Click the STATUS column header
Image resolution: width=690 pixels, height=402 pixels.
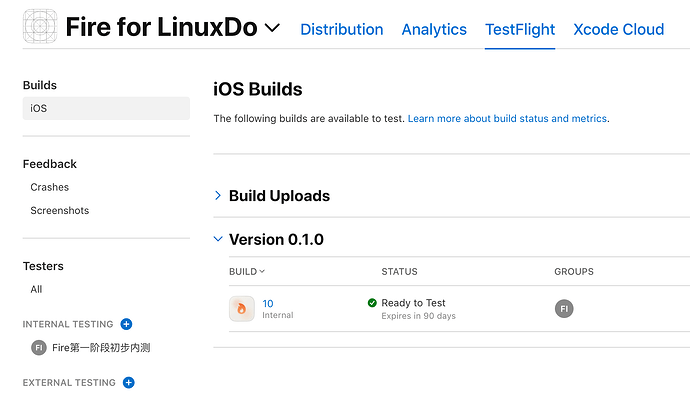tap(399, 272)
